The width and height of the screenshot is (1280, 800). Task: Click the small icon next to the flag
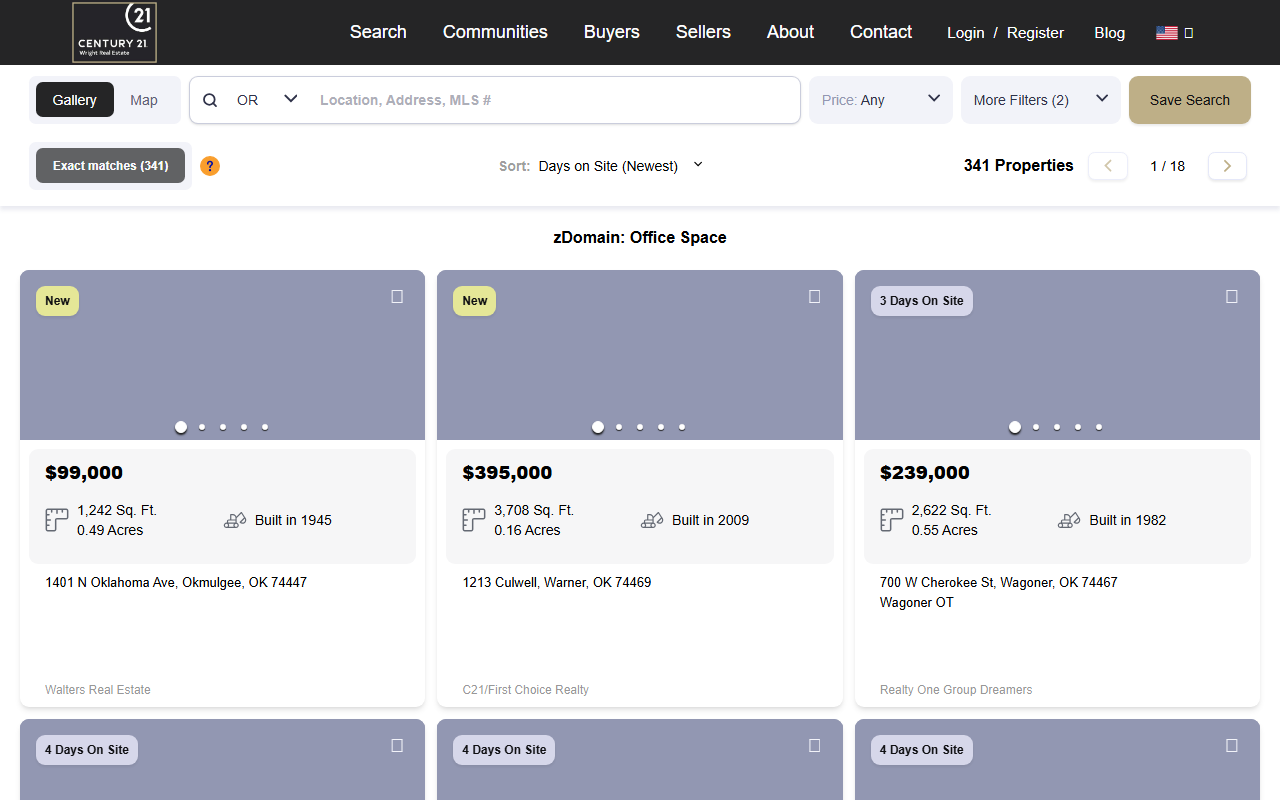[1189, 33]
